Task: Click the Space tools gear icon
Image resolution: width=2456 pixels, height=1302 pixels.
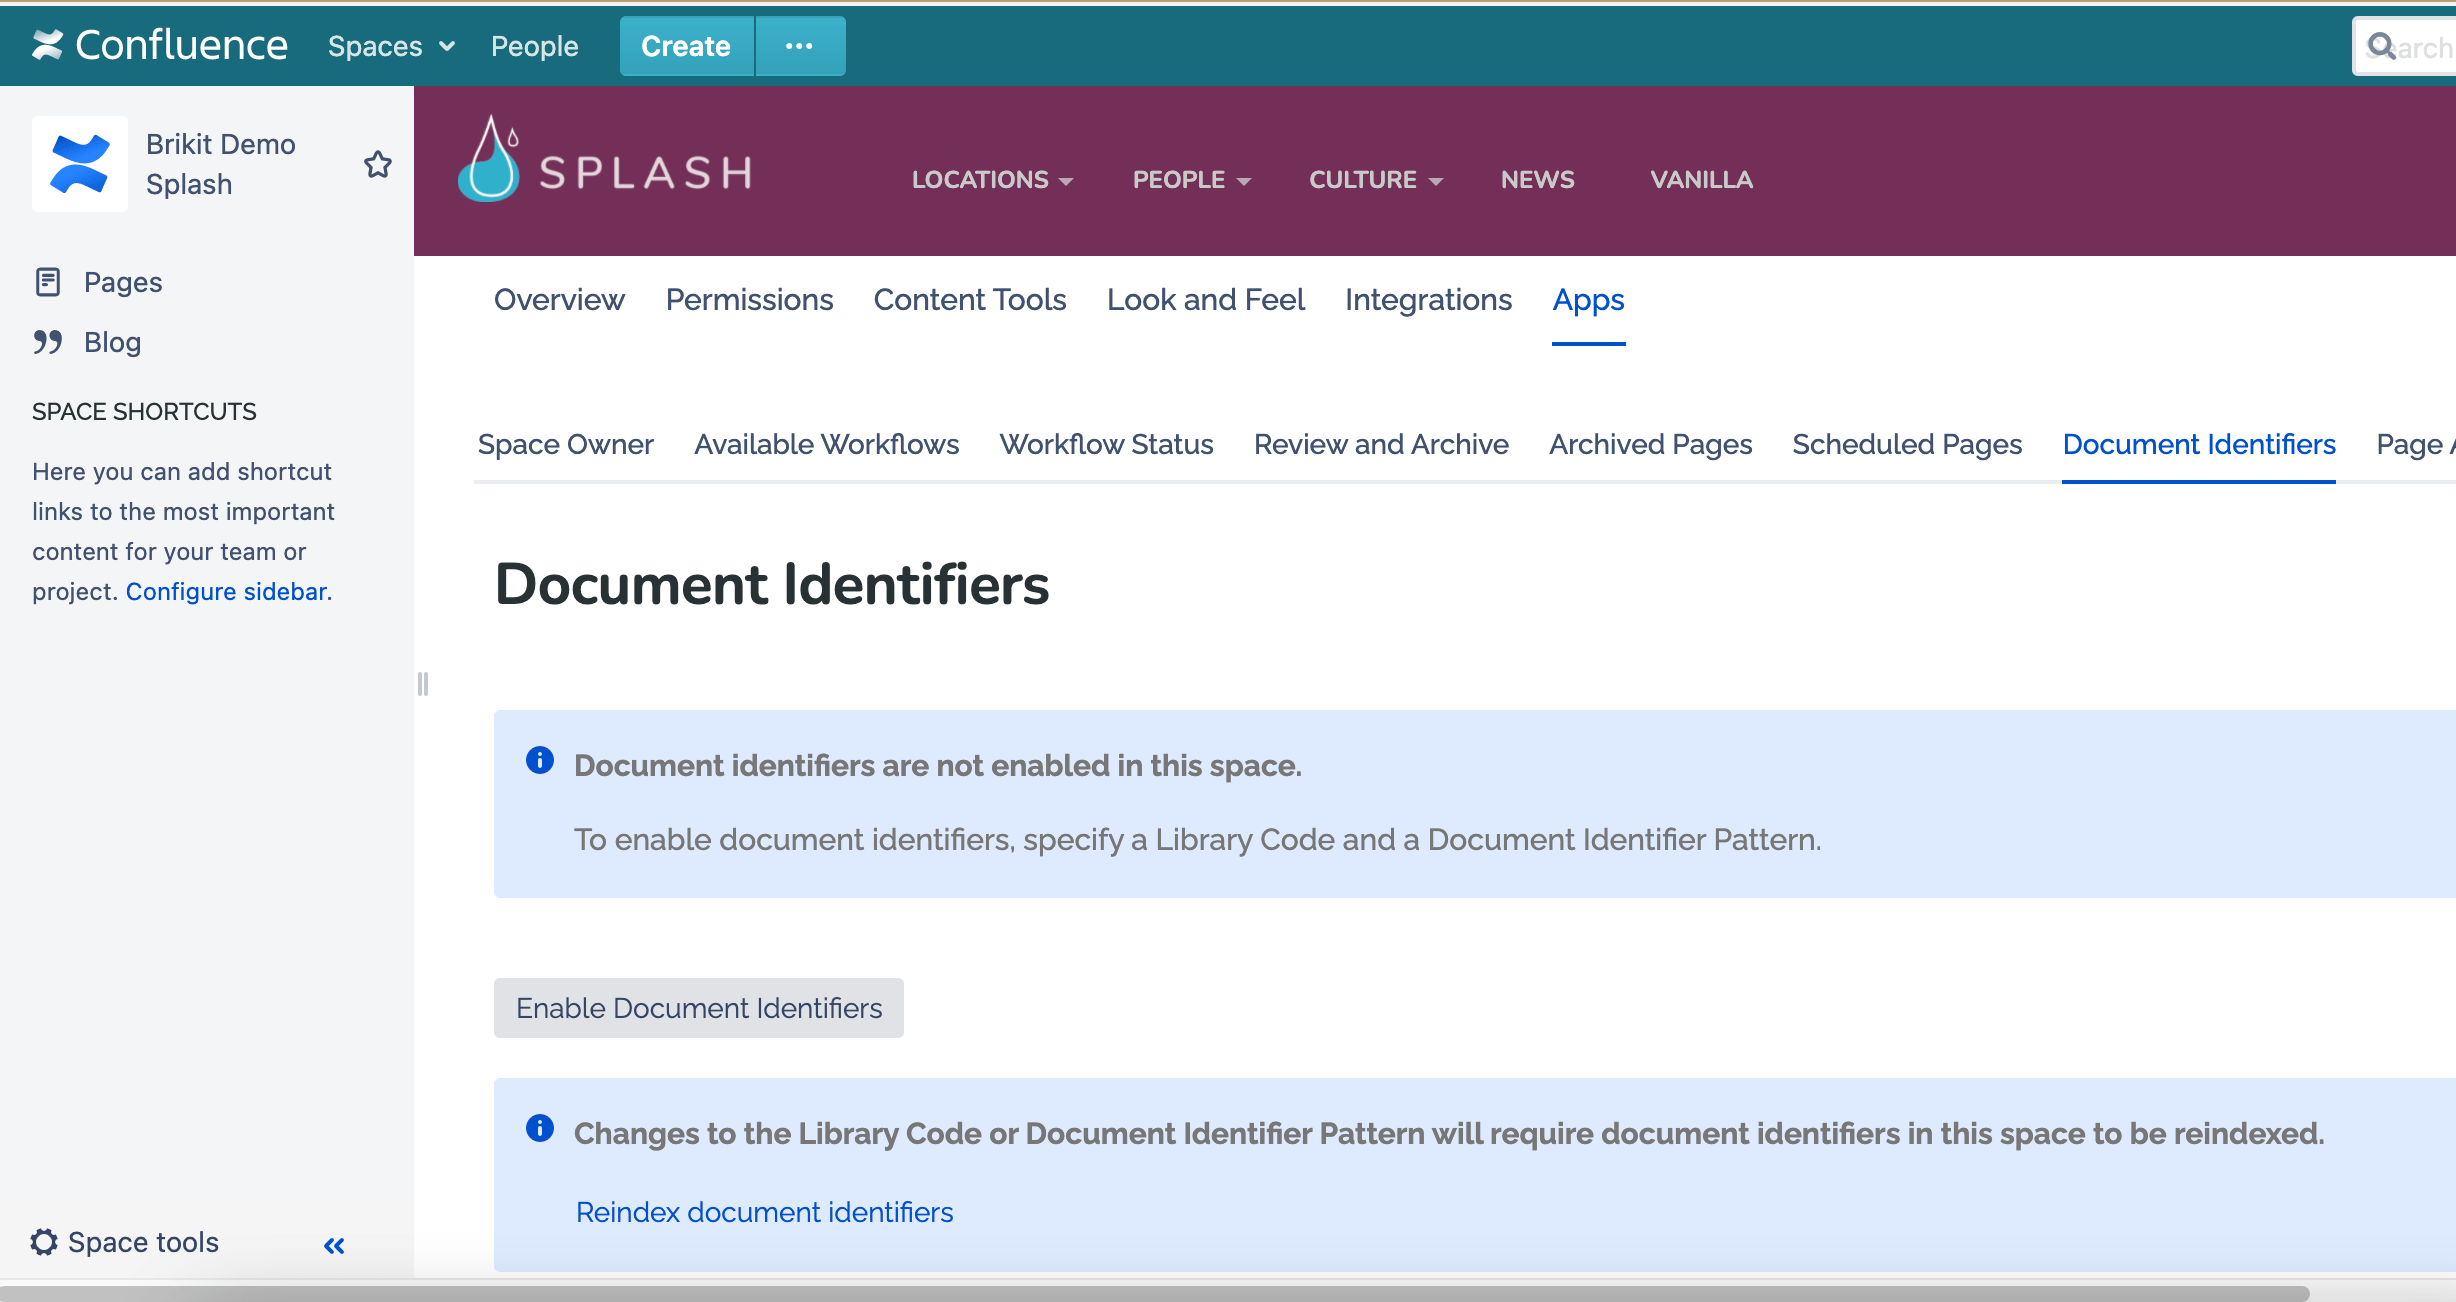Action: [x=44, y=1242]
